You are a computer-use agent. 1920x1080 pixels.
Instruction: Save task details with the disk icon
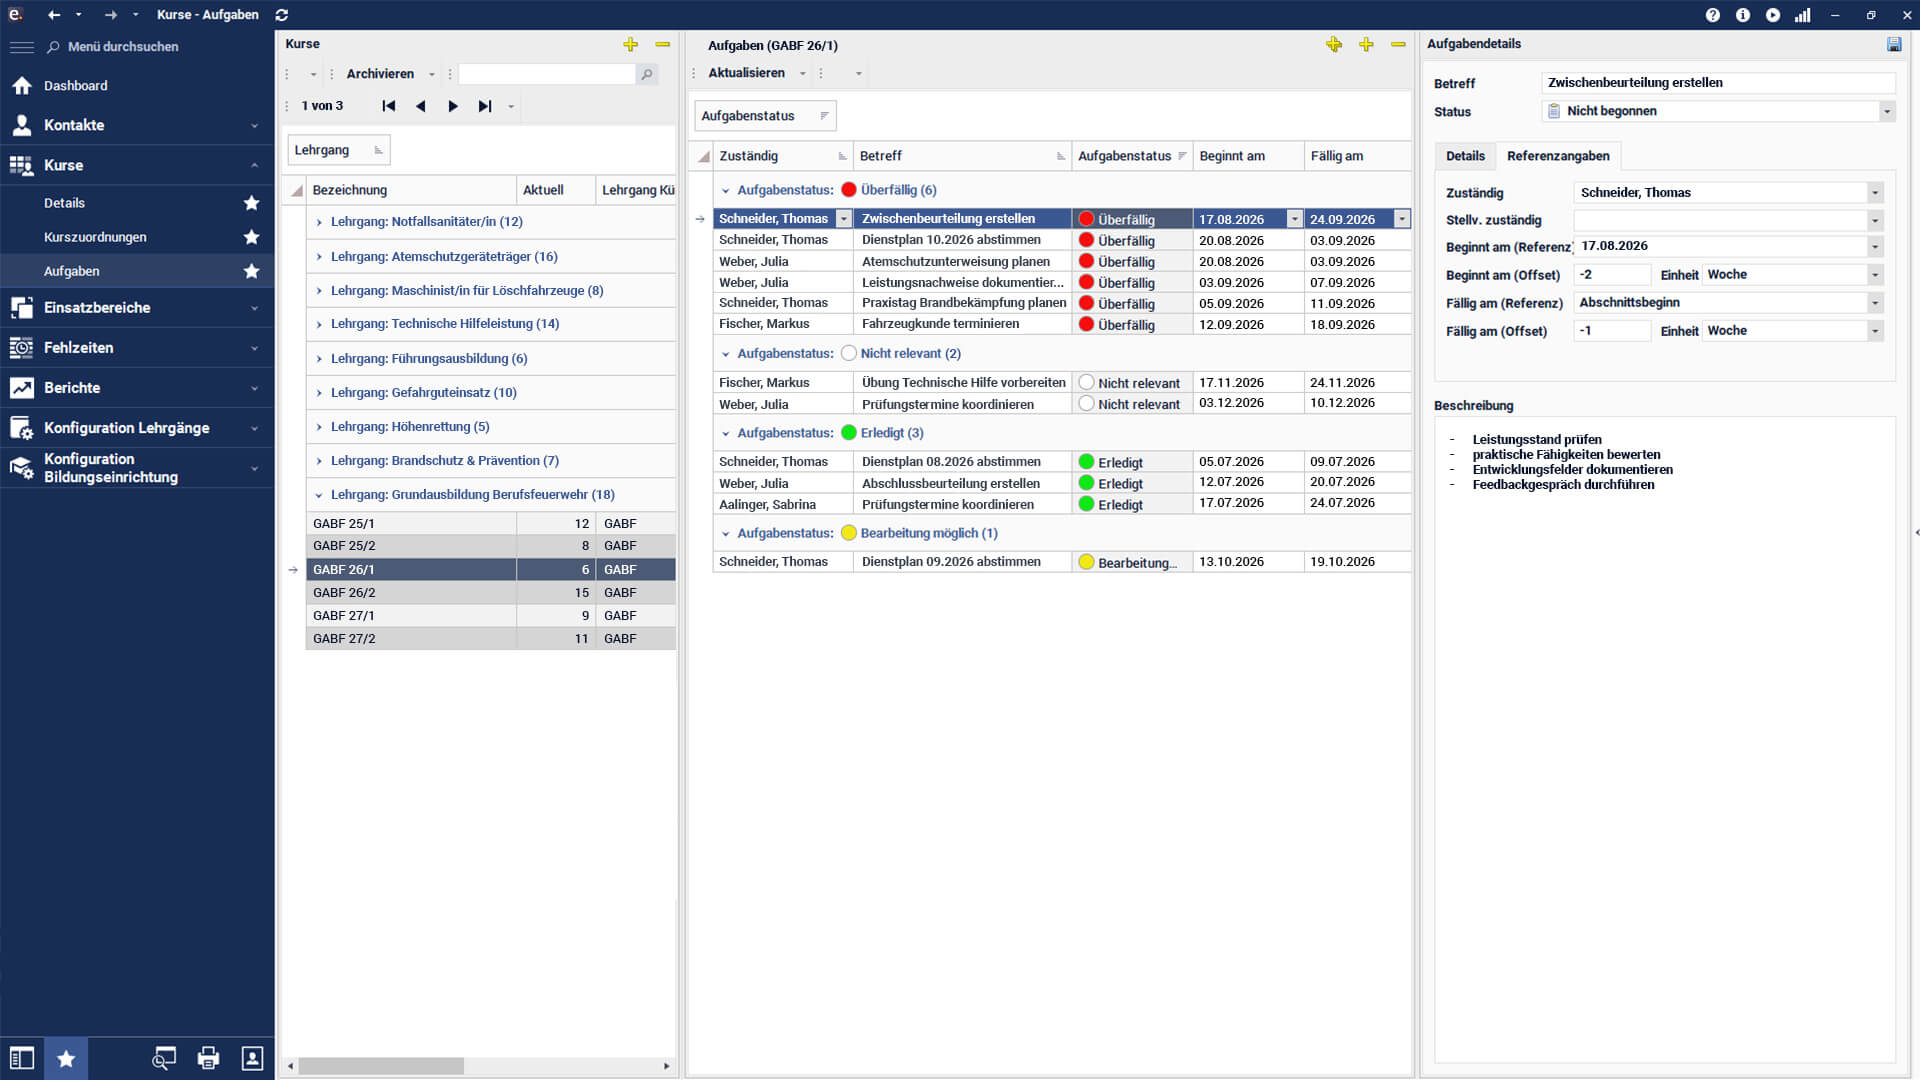(1894, 44)
